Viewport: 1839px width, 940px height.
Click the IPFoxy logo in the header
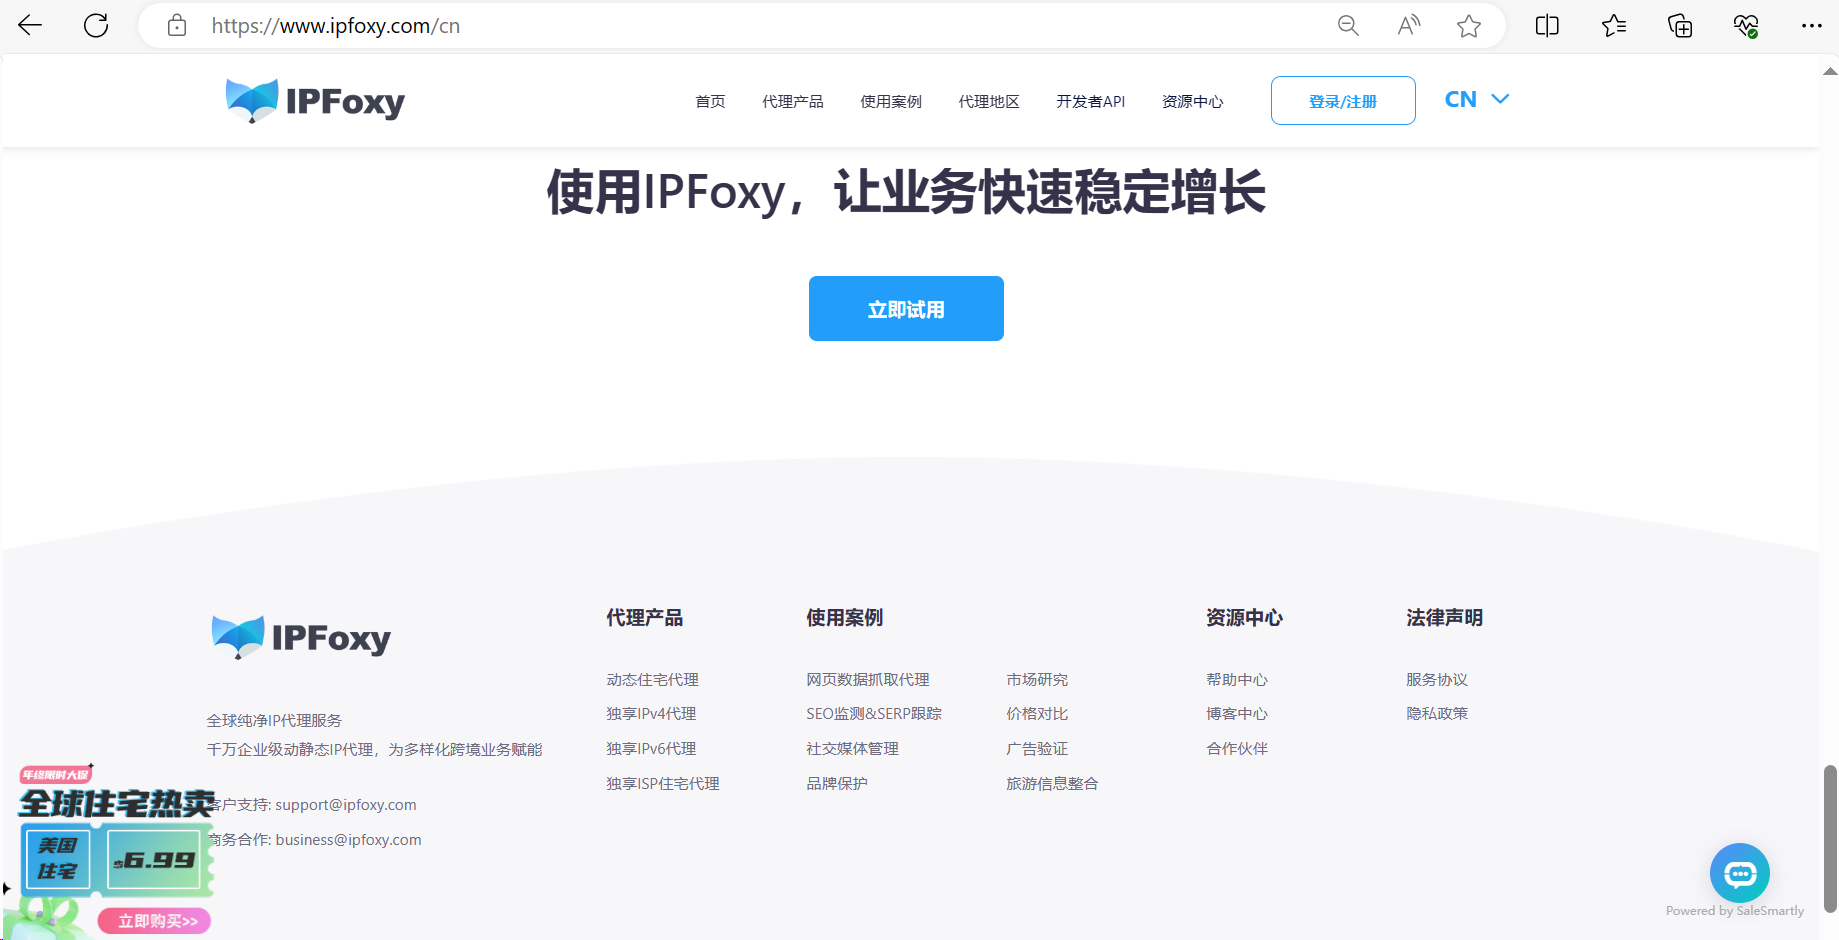click(x=315, y=101)
